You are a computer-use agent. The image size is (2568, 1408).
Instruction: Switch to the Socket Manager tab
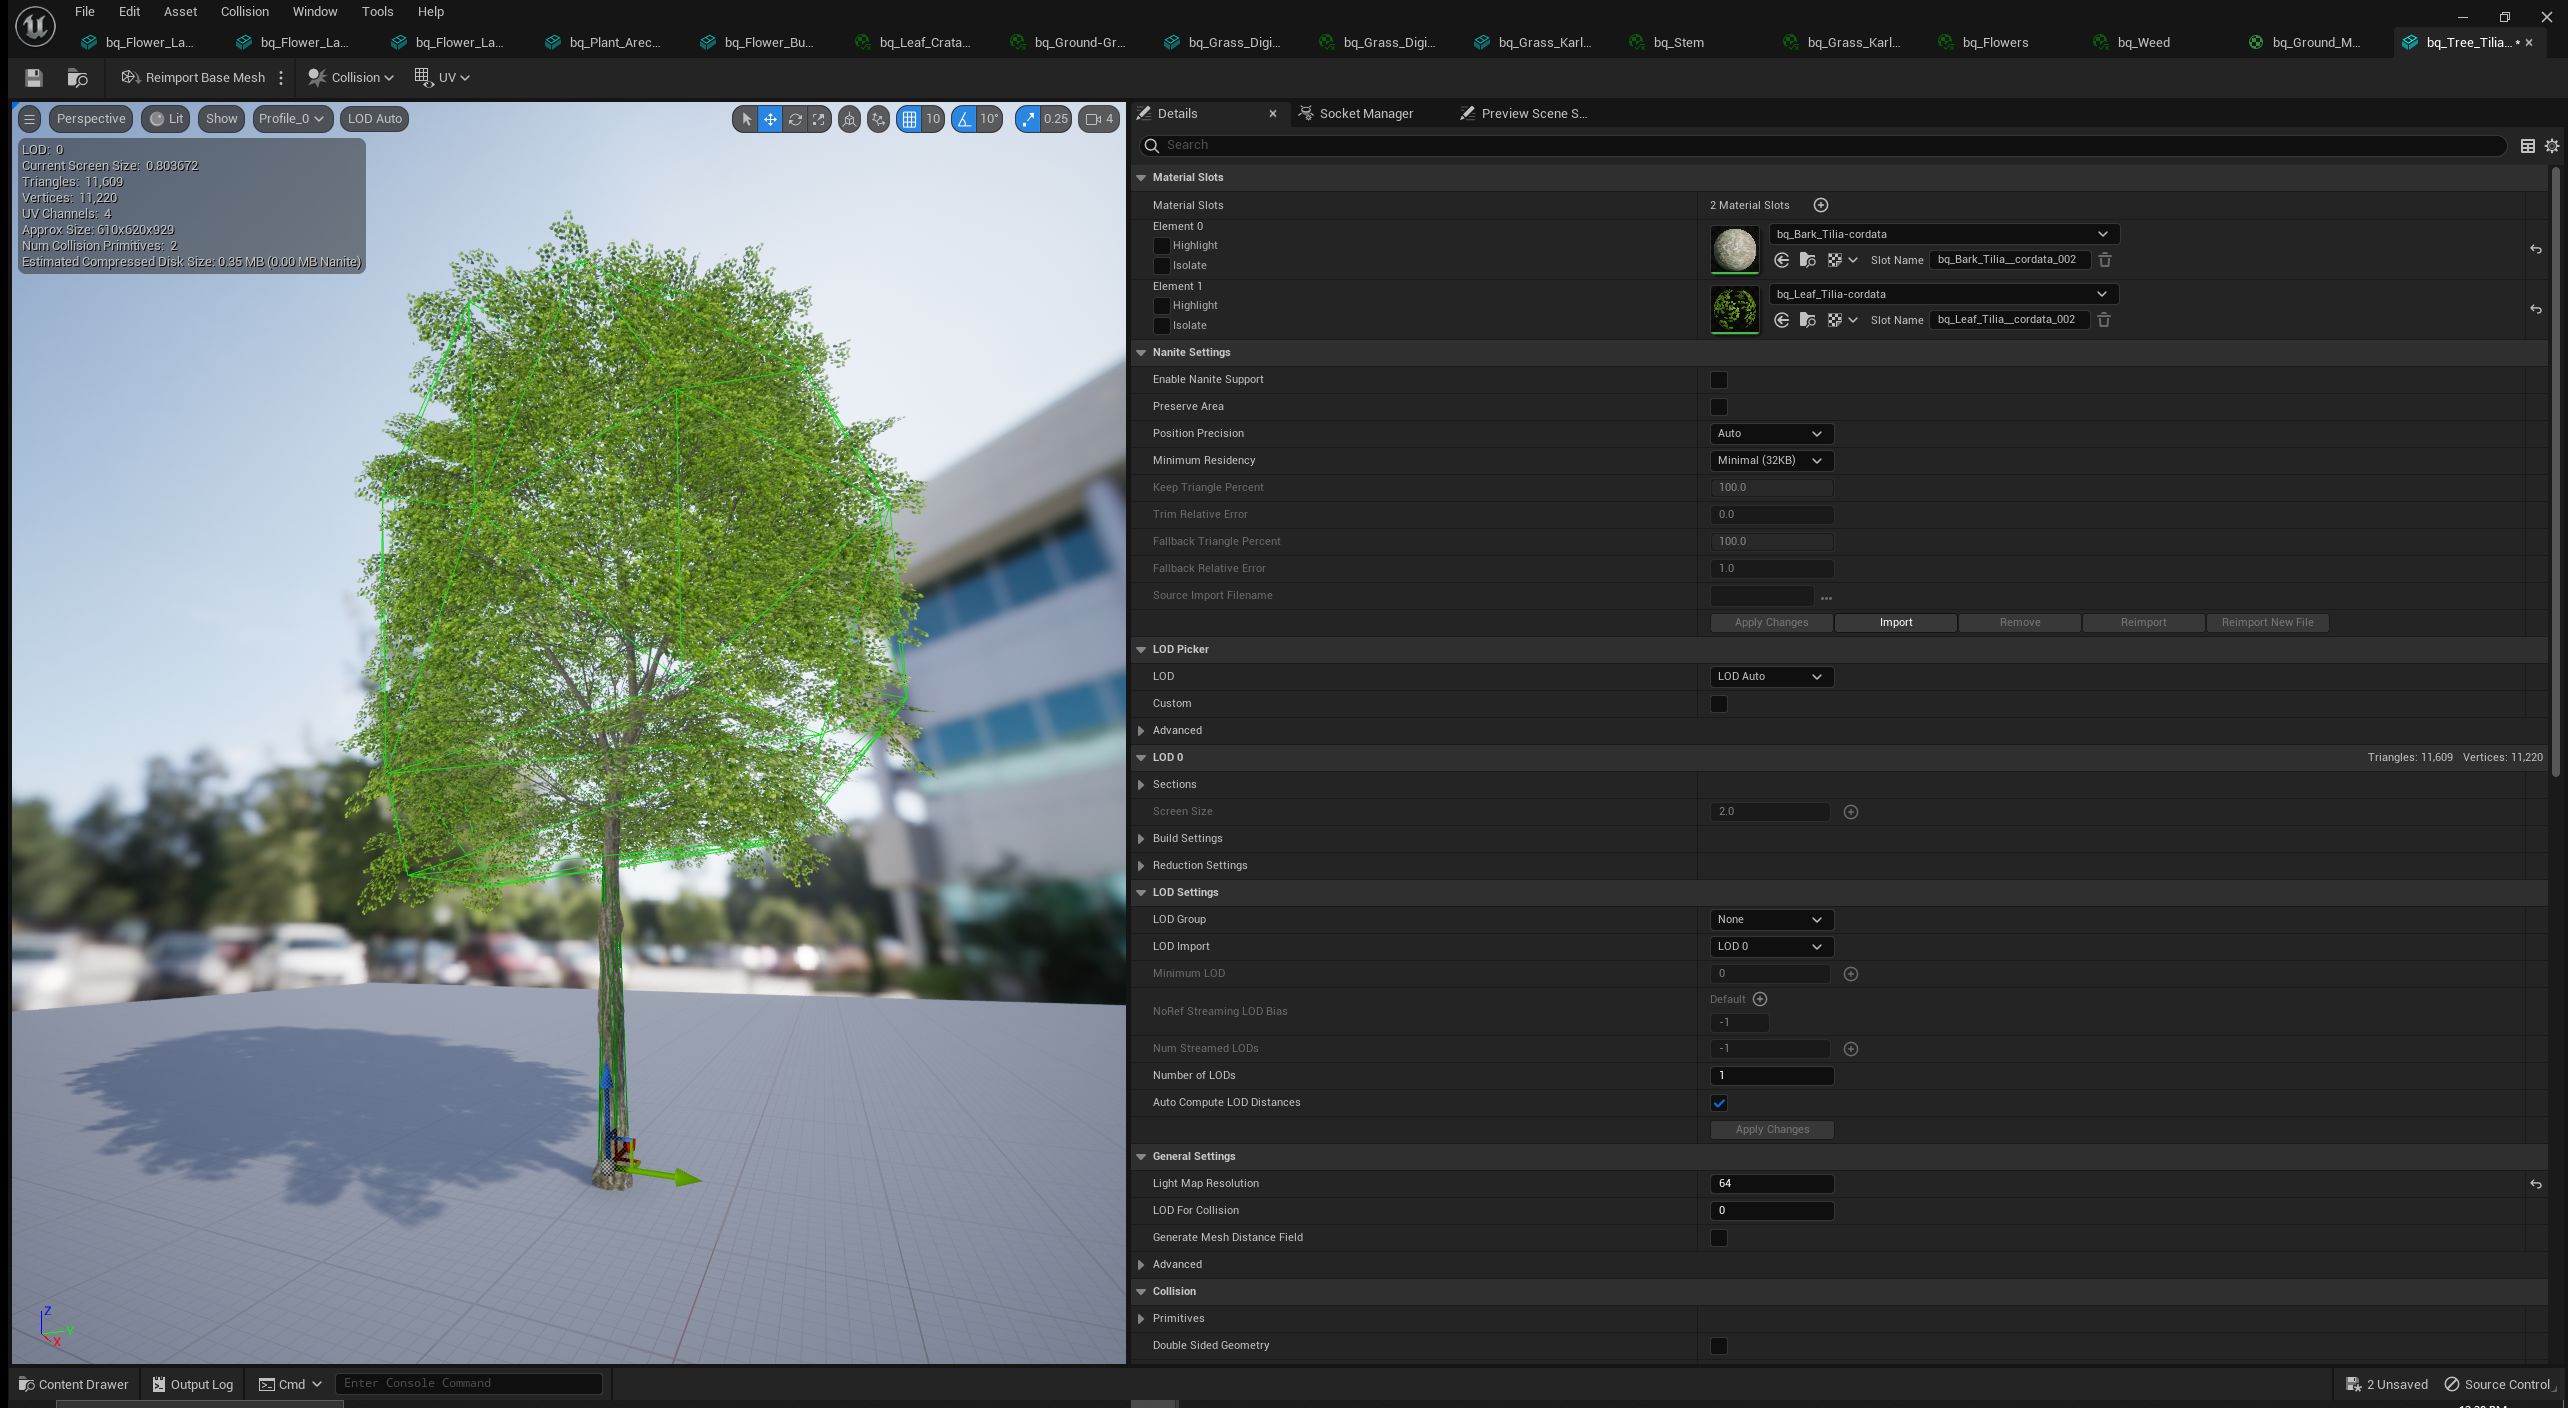click(x=1356, y=114)
